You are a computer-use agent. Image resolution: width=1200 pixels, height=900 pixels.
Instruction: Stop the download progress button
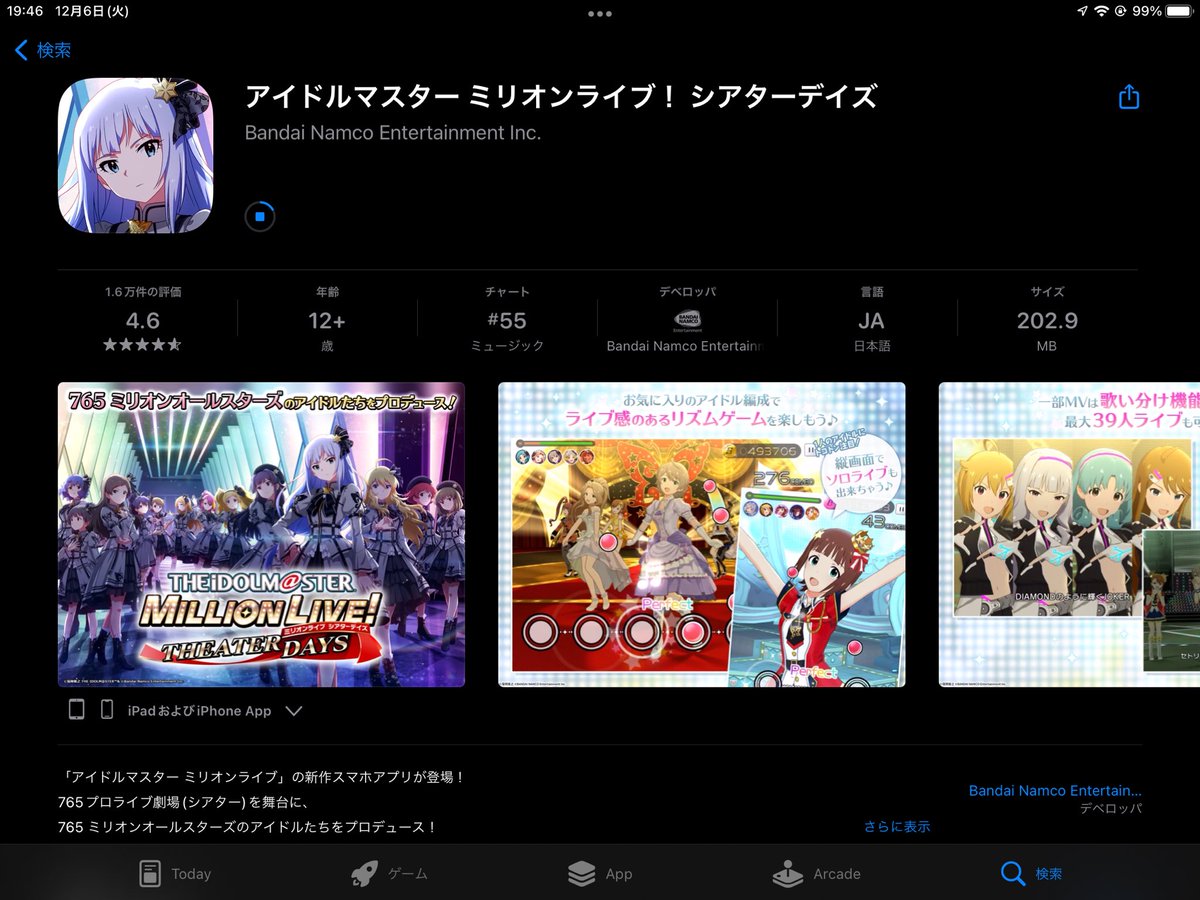(x=260, y=216)
